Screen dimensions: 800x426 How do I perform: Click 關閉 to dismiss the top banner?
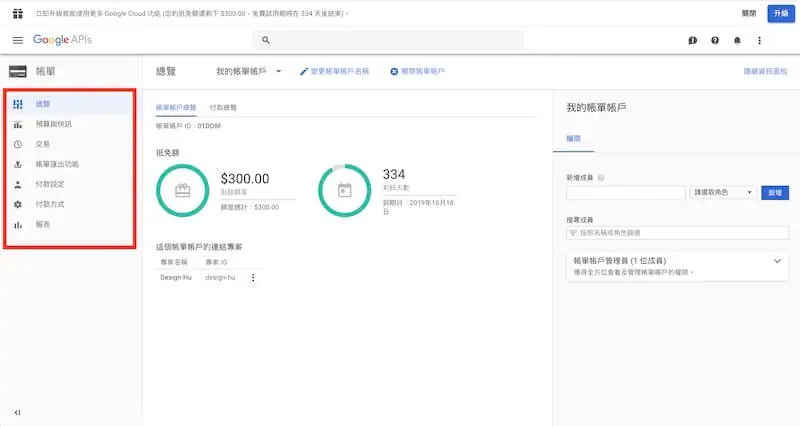click(x=749, y=14)
